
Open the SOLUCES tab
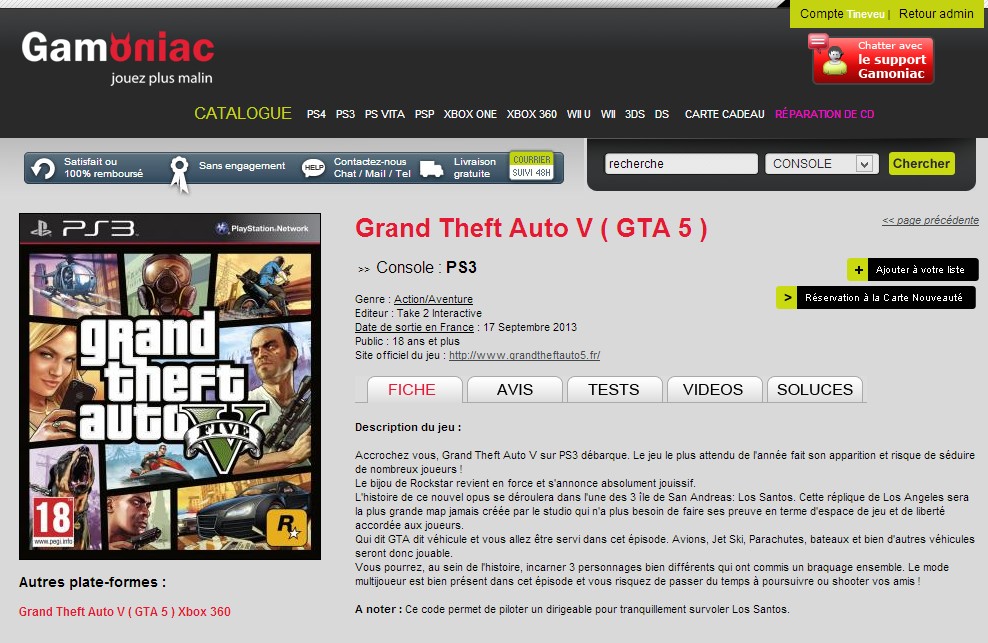[x=815, y=390]
